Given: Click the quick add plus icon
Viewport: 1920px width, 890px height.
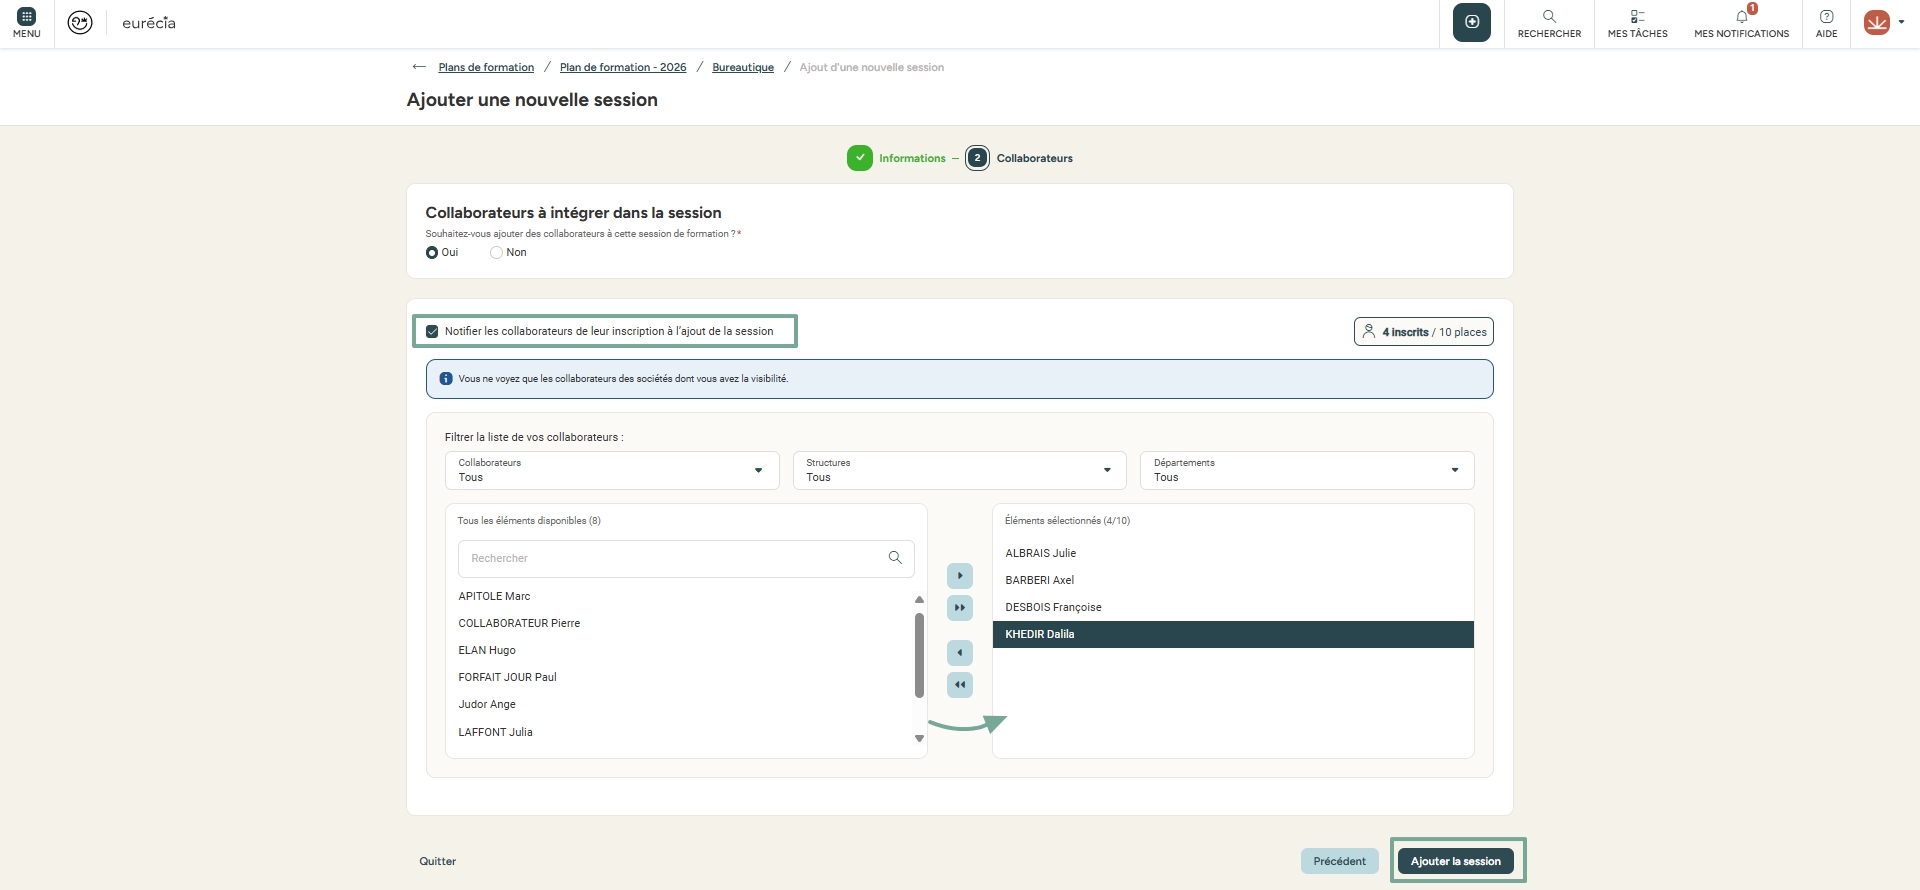Looking at the screenshot, I should (x=1471, y=22).
